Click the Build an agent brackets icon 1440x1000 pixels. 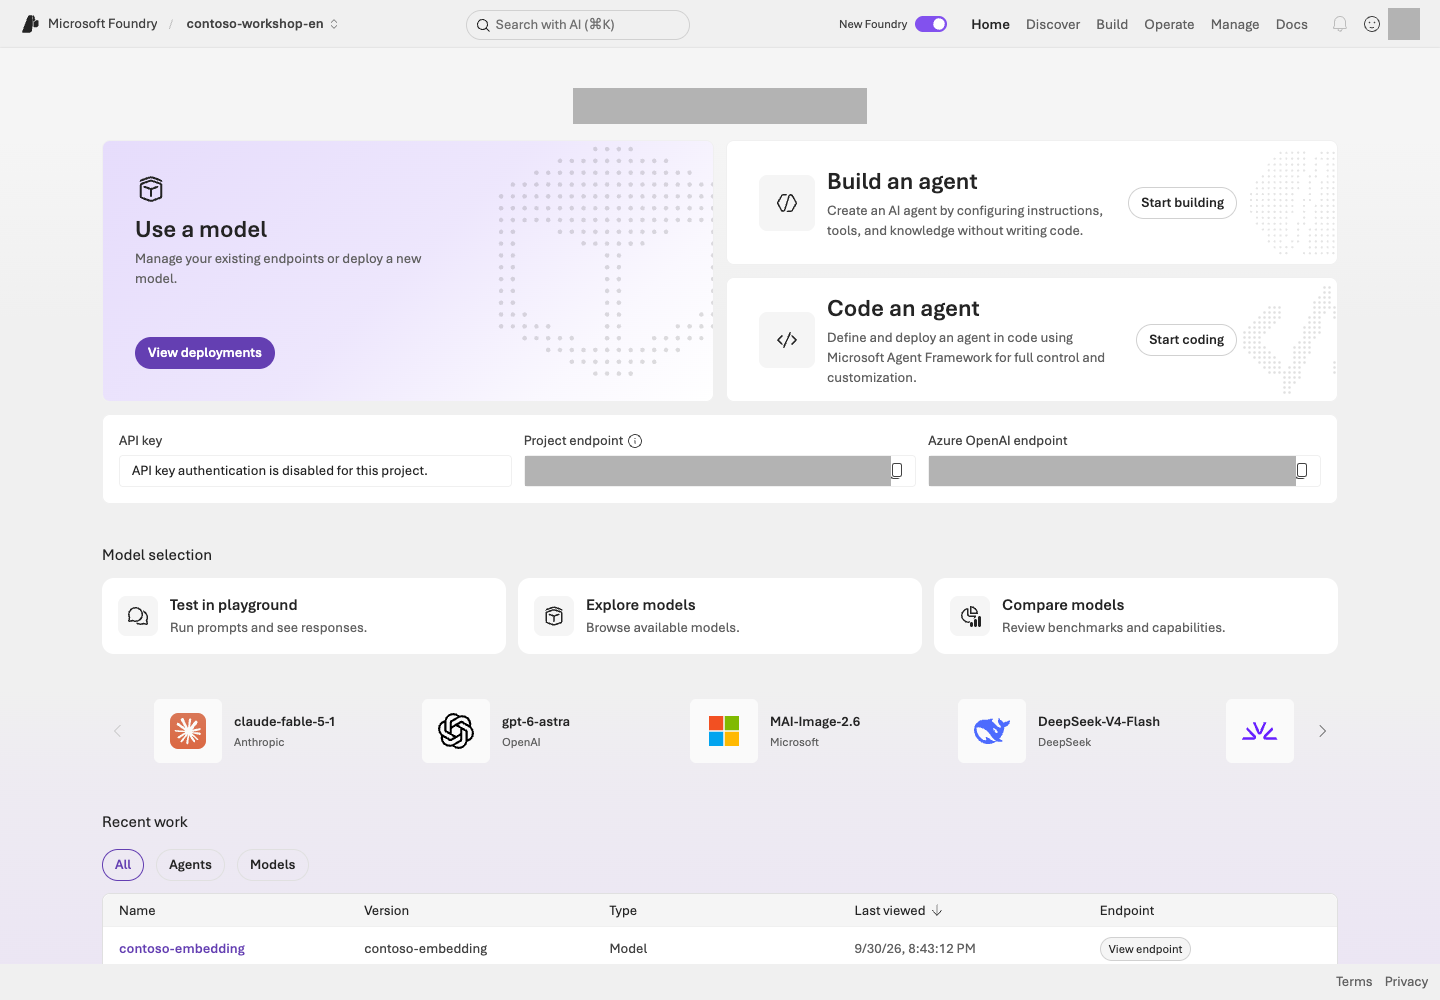pyautogui.click(x=787, y=203)
